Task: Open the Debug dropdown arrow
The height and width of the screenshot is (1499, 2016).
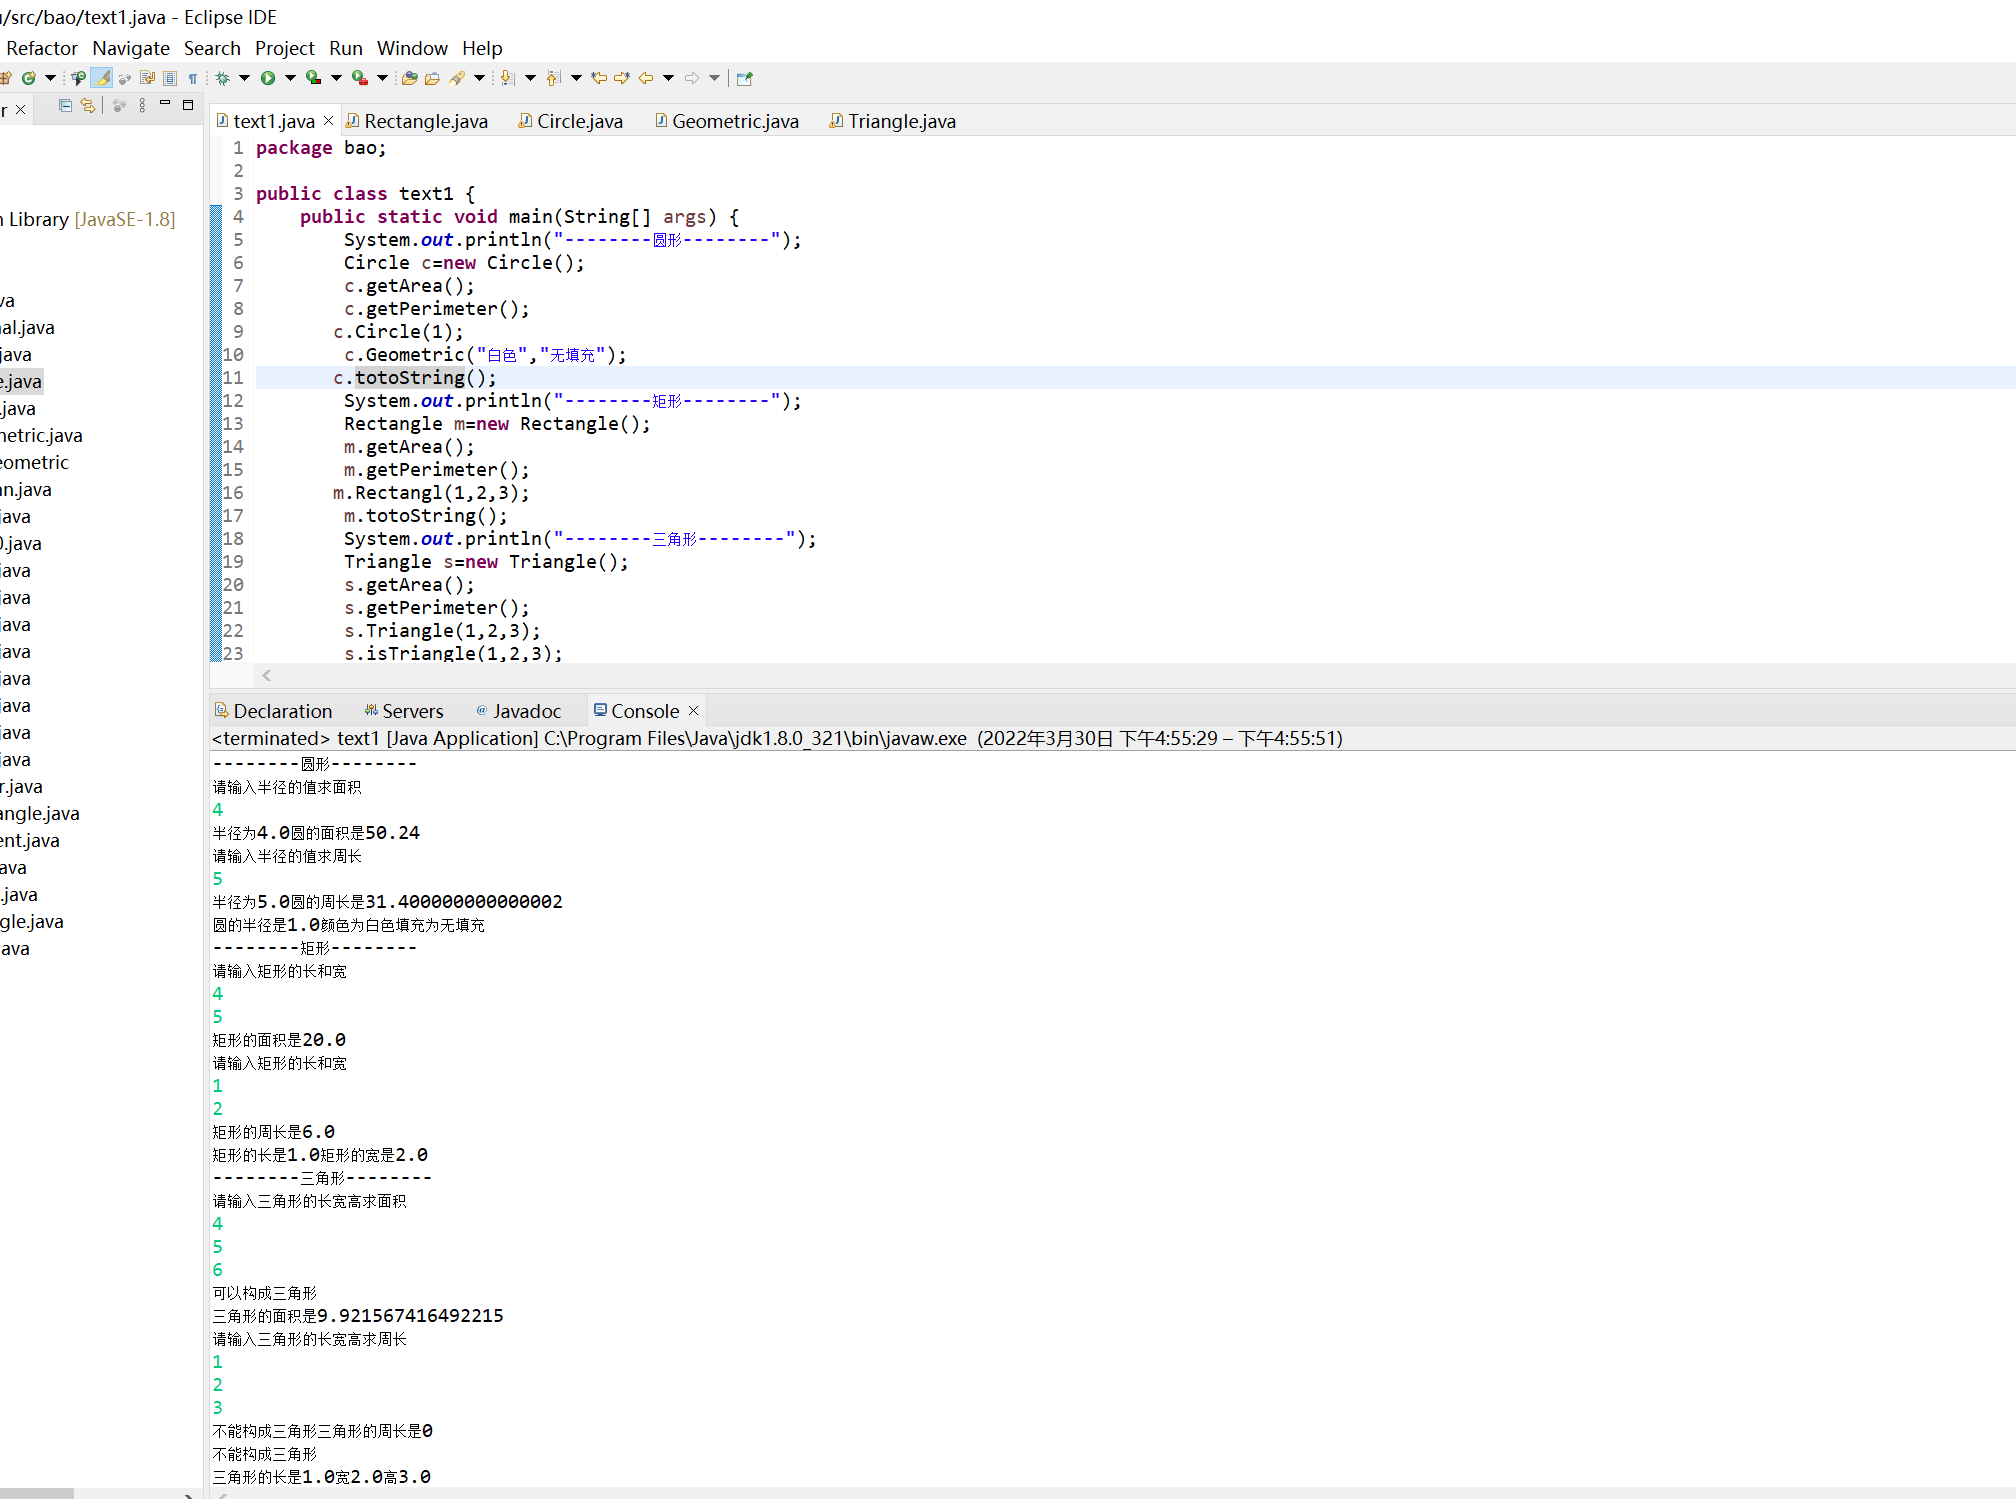Action: coord(244,78)
